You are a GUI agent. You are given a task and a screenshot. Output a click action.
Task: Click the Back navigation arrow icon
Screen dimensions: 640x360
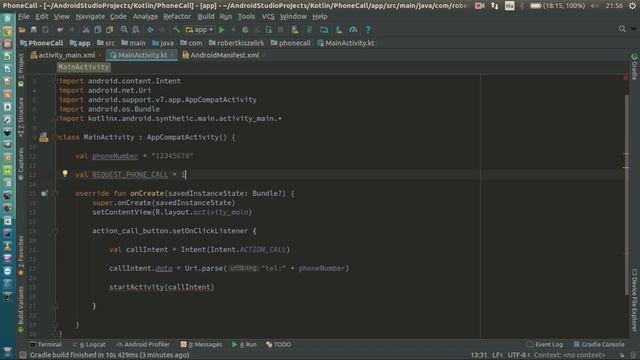[x=150, y=30]
